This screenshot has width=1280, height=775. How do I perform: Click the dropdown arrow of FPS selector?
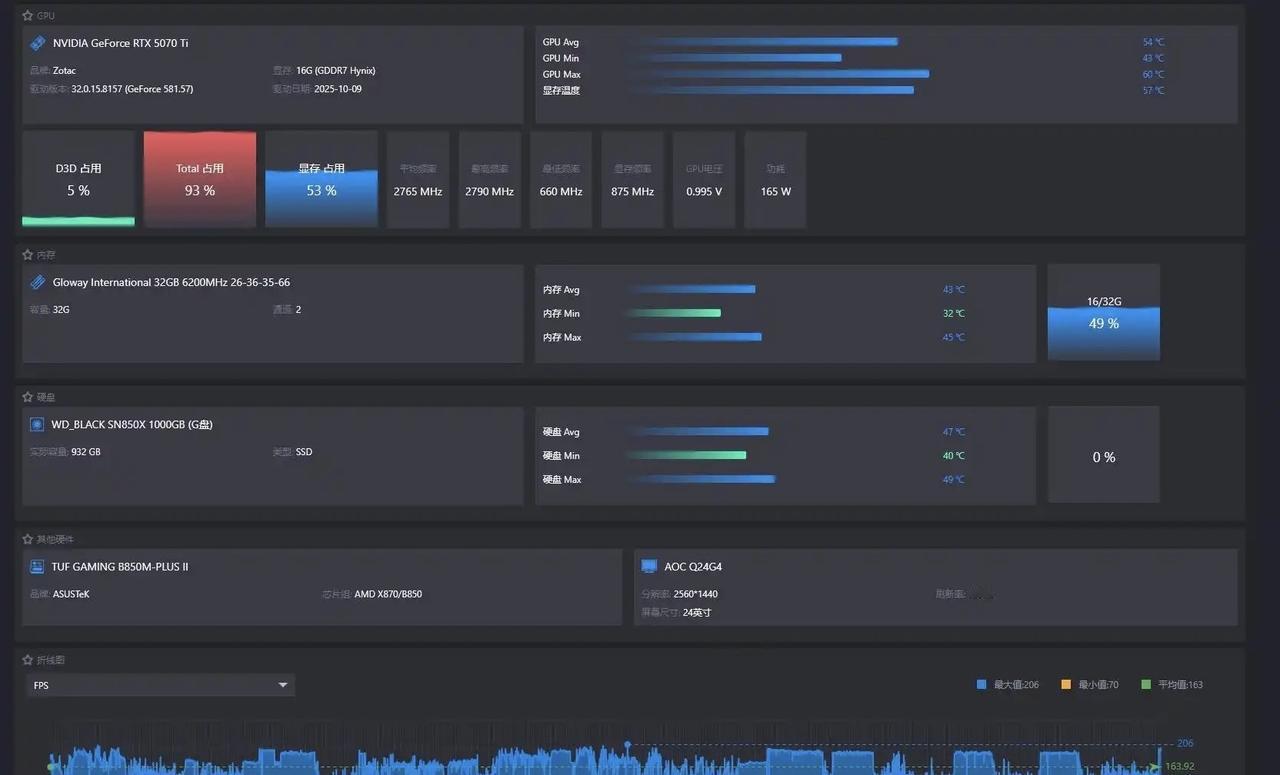[283, 685]
